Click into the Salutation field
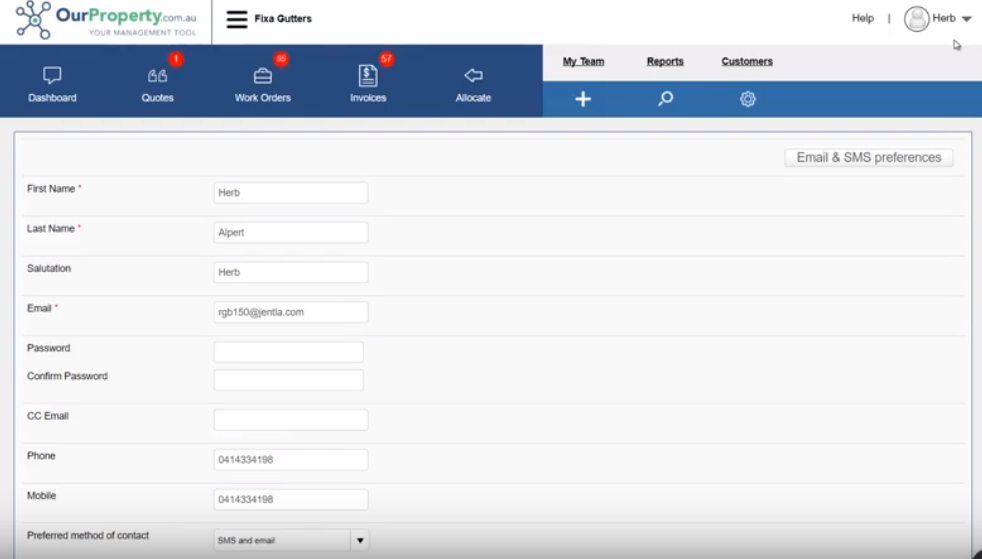 click(x=291, y=272)
